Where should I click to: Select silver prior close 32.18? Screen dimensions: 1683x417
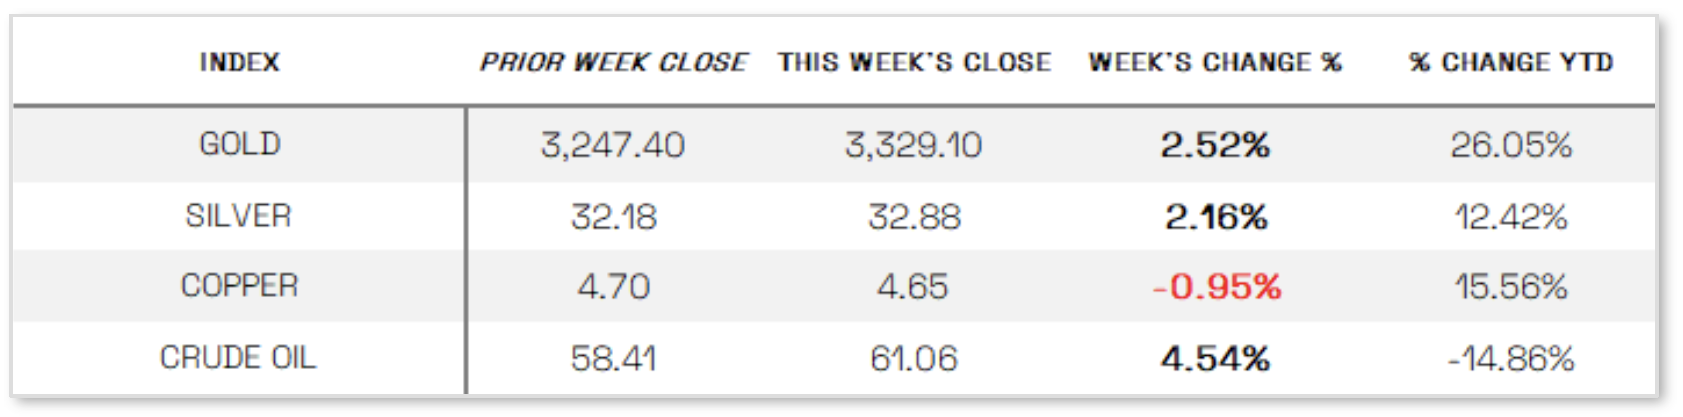(x=614, y=217)
